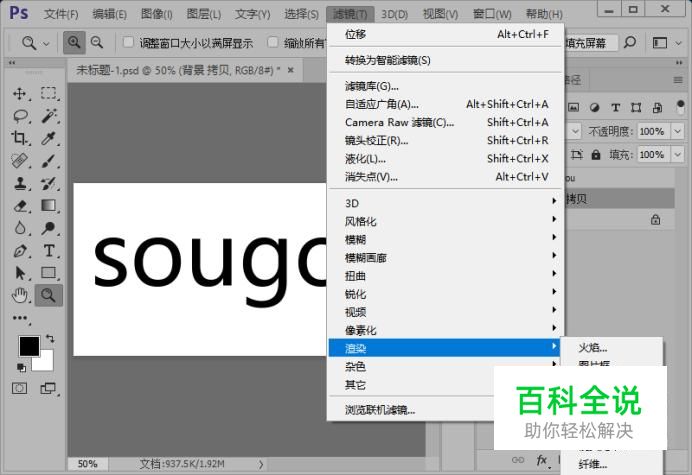Swap foreground and background colors
Viewport: 692px width, 475px height.
click(50, 339)
